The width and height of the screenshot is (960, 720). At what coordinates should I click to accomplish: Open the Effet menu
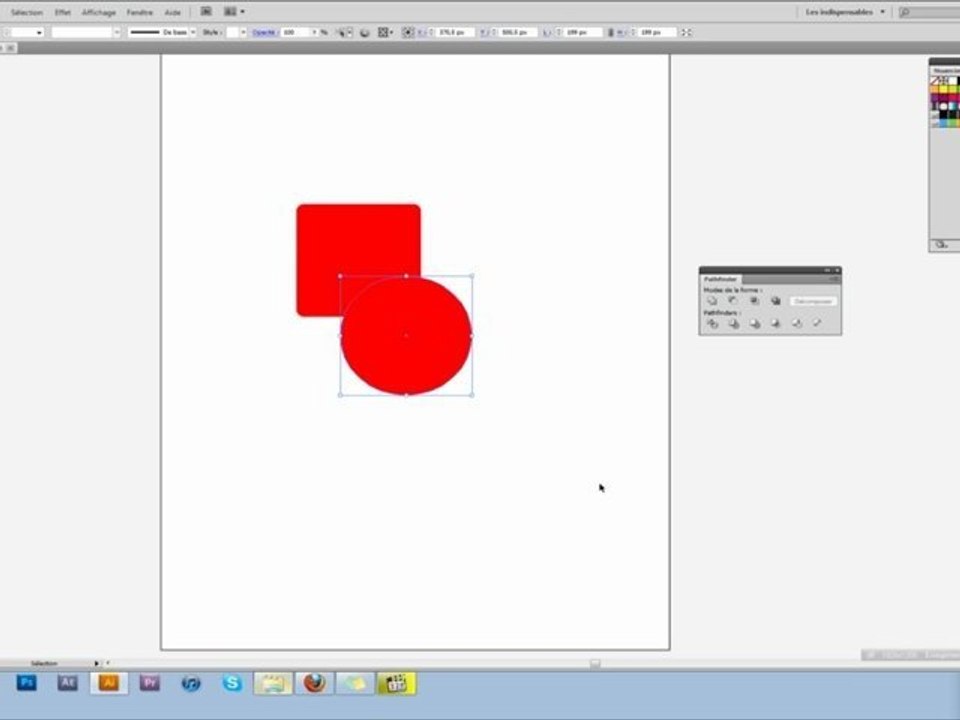coord(62,12)
